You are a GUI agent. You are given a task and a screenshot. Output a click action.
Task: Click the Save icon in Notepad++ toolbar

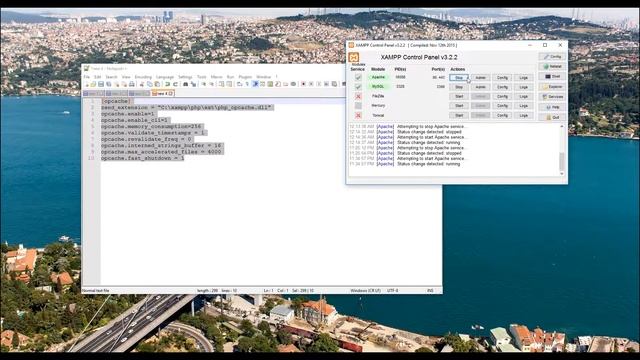(x=101, y=84)
